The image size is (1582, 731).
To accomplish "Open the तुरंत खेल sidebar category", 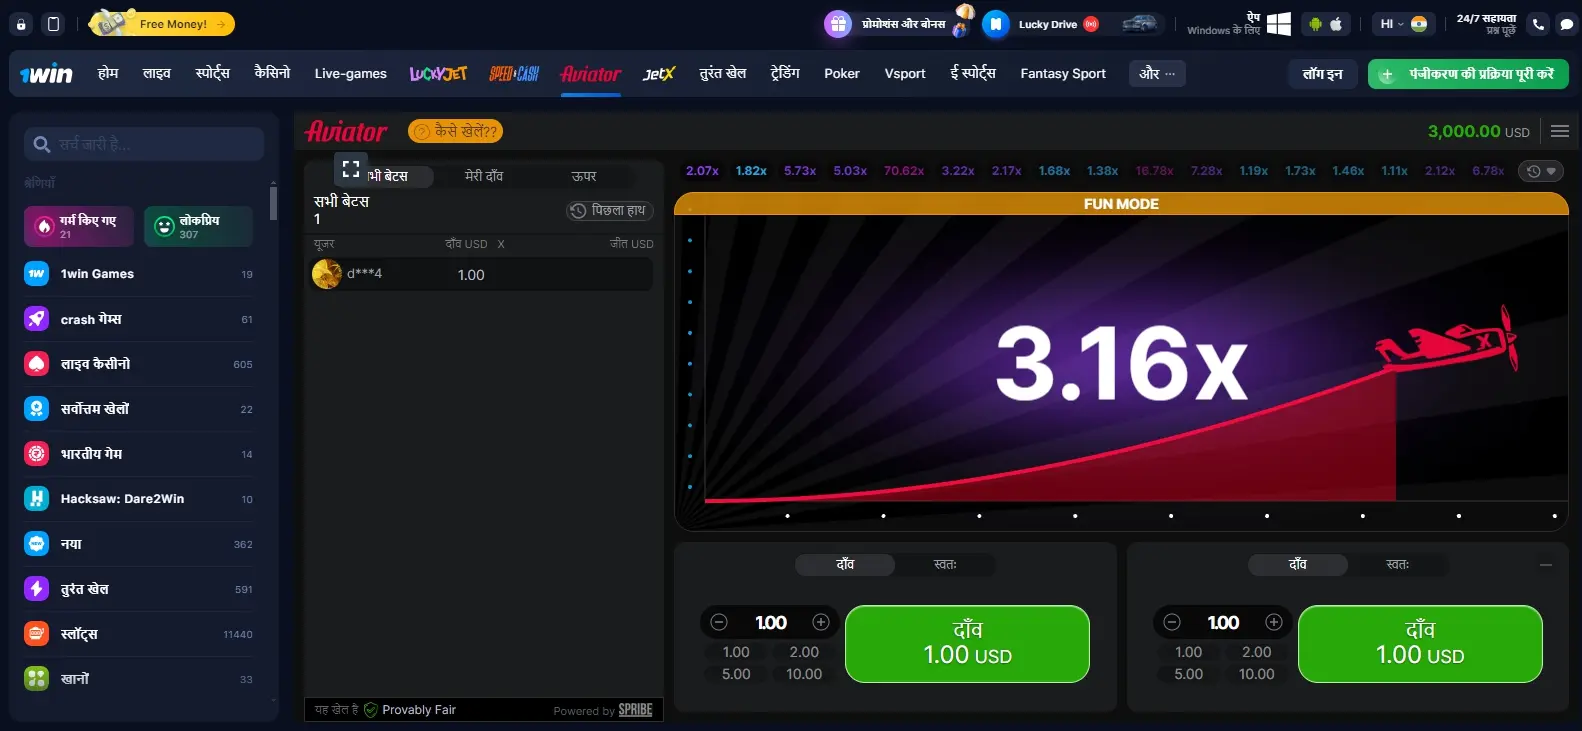I will click(x=139, y=589).
